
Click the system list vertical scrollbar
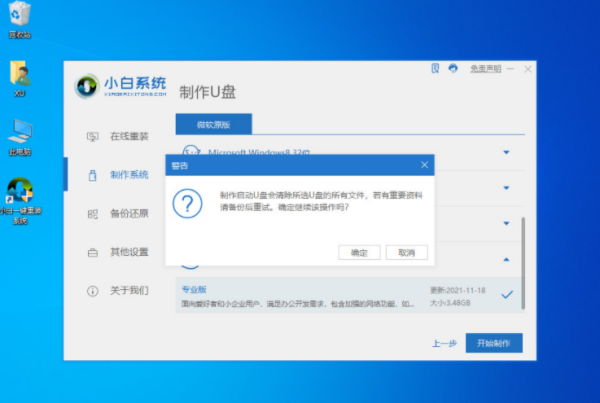point(523,263)
